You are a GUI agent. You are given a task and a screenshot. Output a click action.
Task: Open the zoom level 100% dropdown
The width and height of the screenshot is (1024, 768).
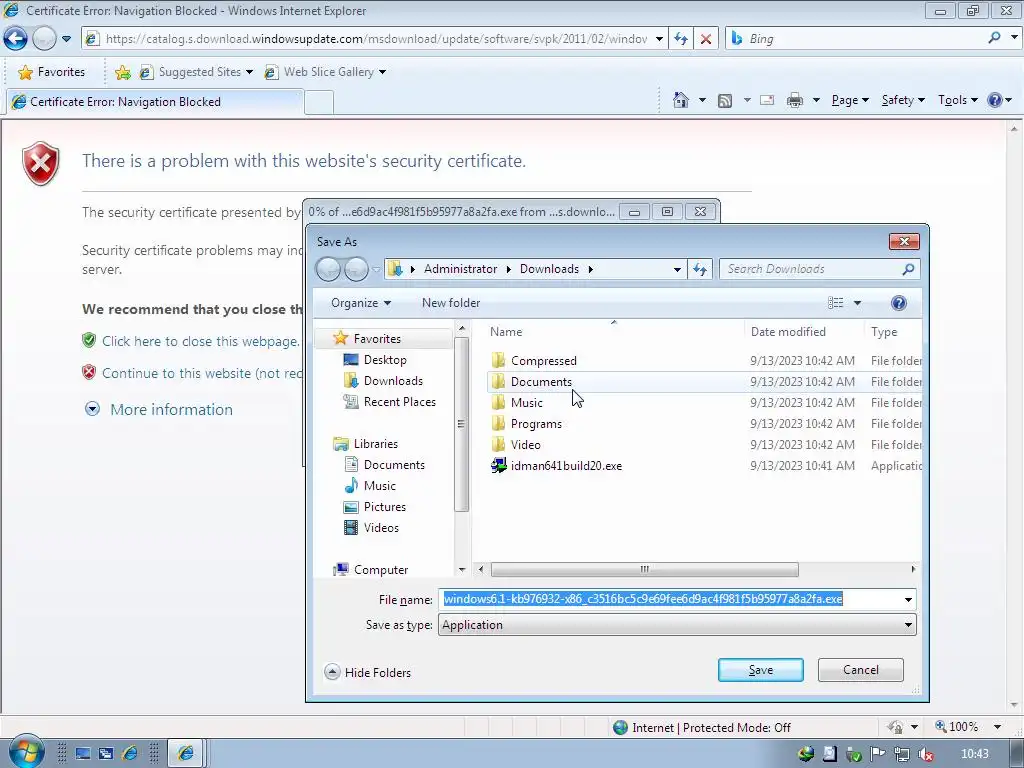click(997, 727)
